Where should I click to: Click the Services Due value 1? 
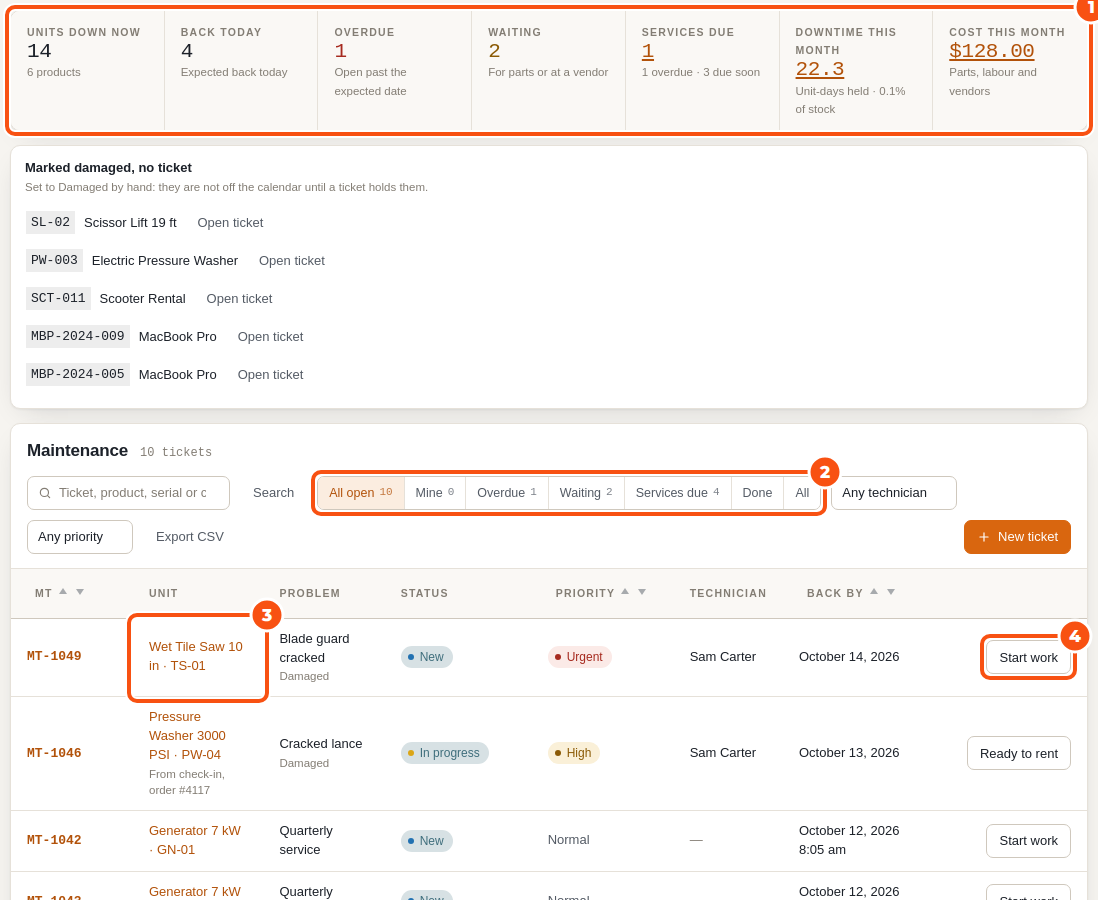pyautogui.click(x=648, y=51)
